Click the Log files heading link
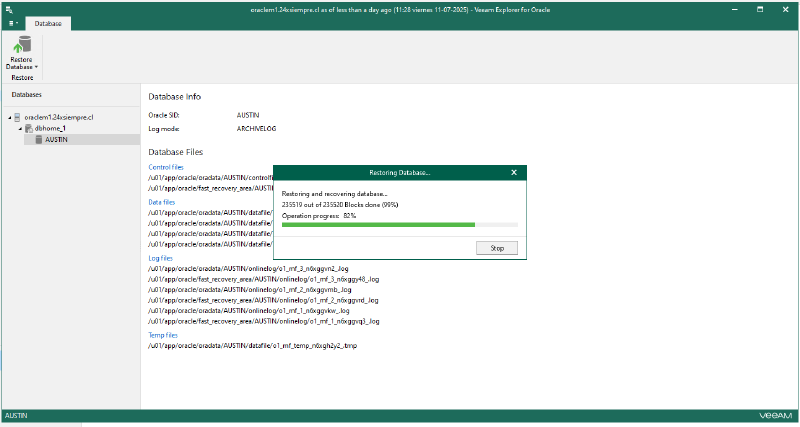The height and width of the screenshot is (427, 800). tap(160, 258)
